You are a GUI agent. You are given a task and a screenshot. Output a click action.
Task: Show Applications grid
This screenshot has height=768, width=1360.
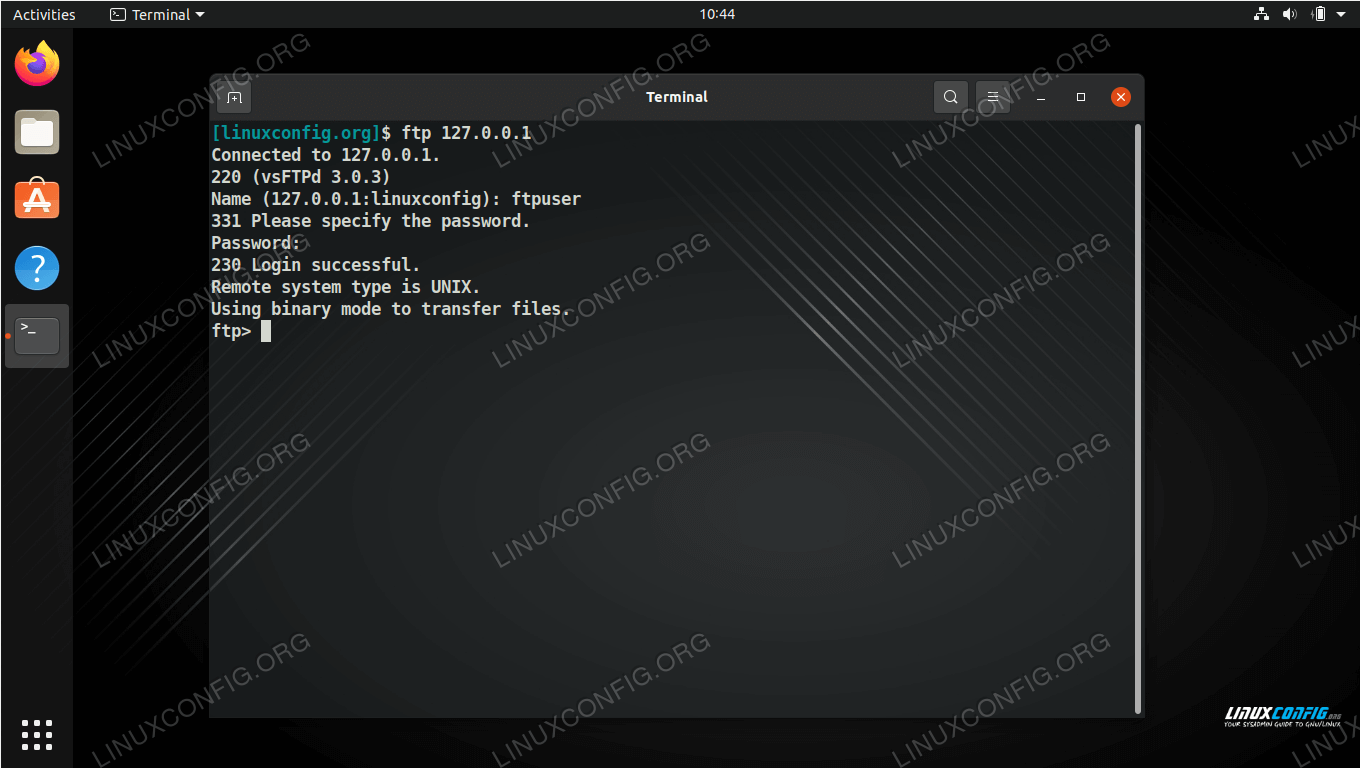[x=37, y=734]
